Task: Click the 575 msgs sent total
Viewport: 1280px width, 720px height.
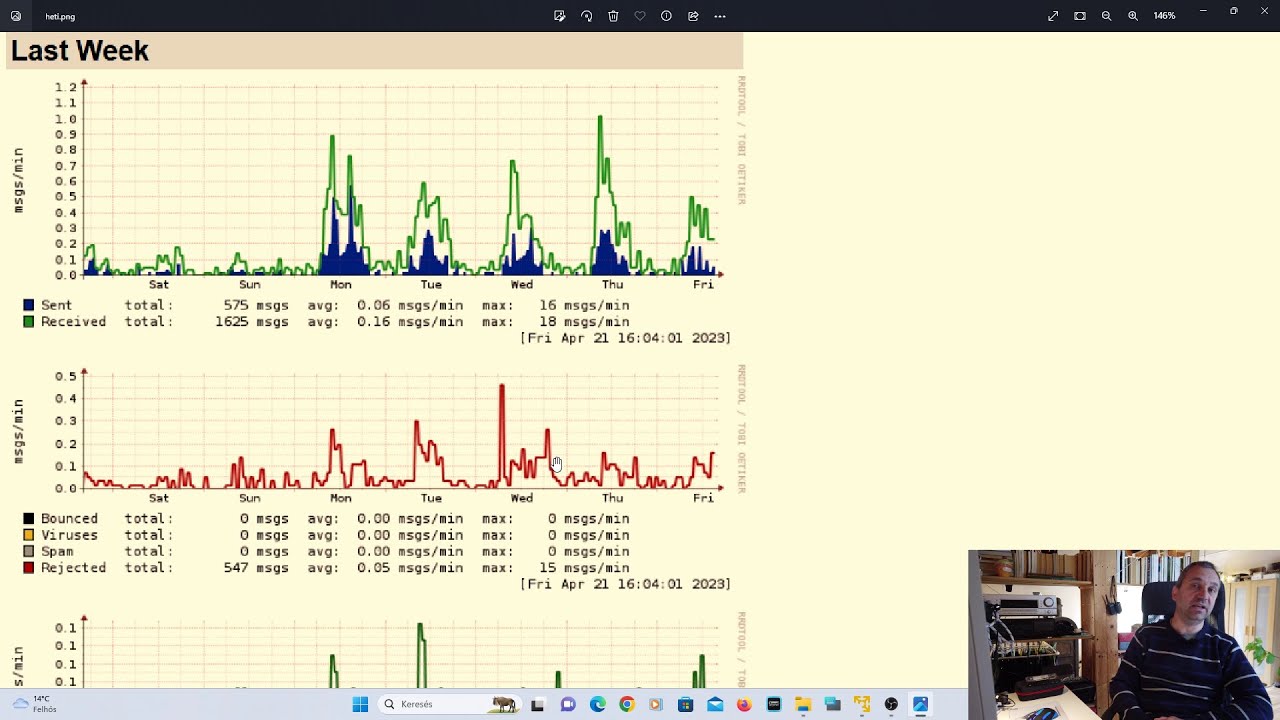Action: click(256, 305)
